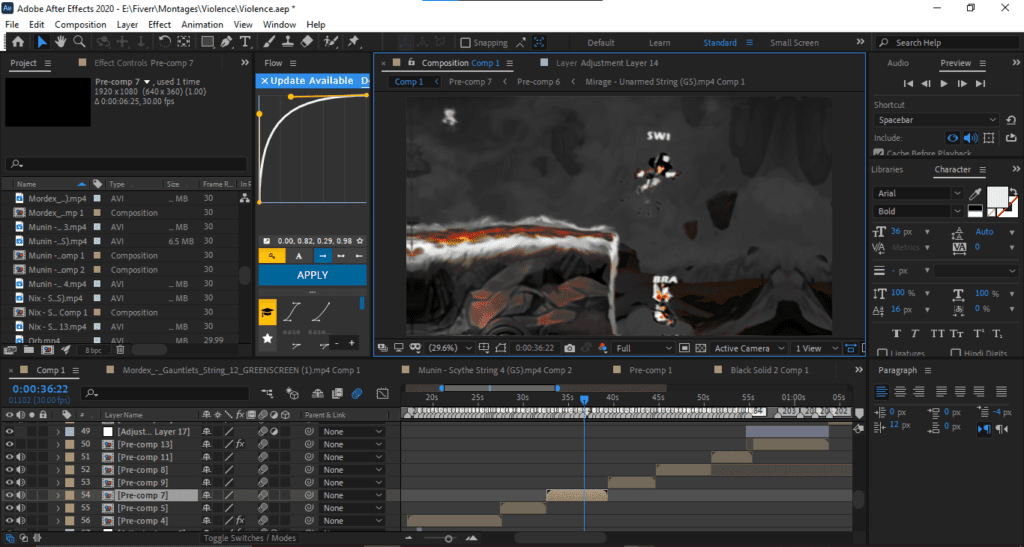1024x547 pixels.
Task: Select the Roto Brush tool
Action: (x=330, y=42)
